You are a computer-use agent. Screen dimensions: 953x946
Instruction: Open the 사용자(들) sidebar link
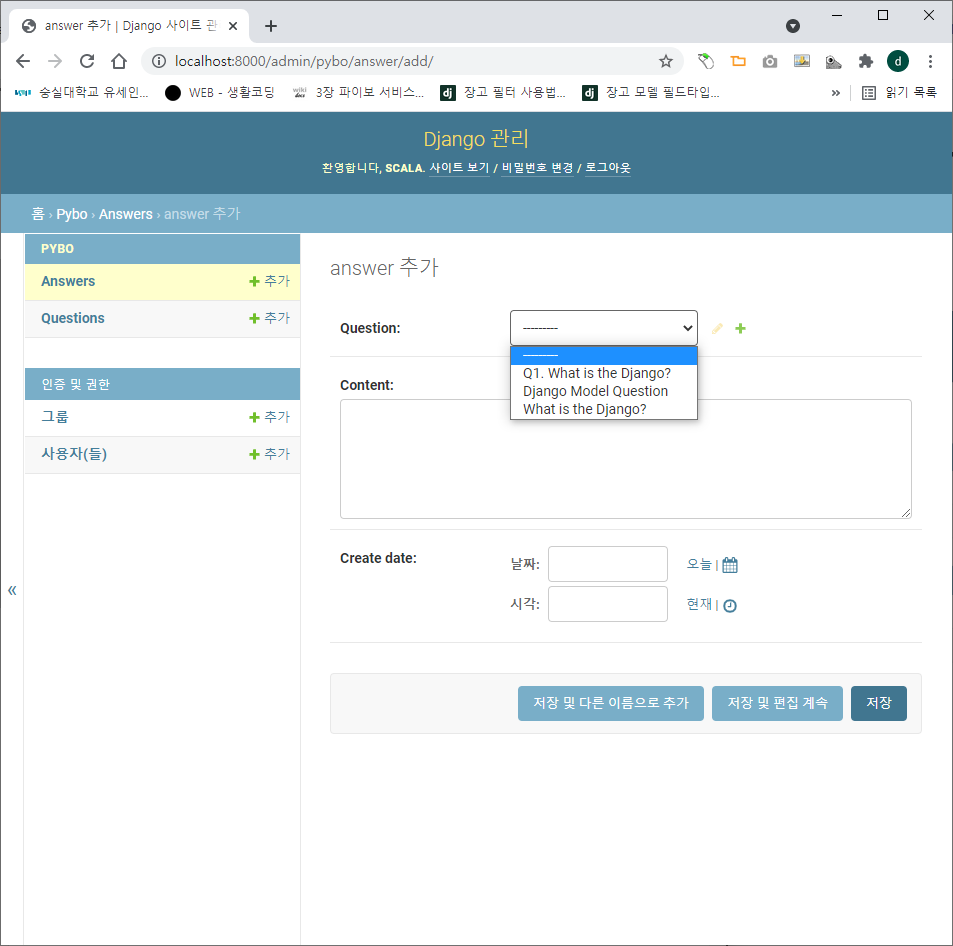pos(74,454)
